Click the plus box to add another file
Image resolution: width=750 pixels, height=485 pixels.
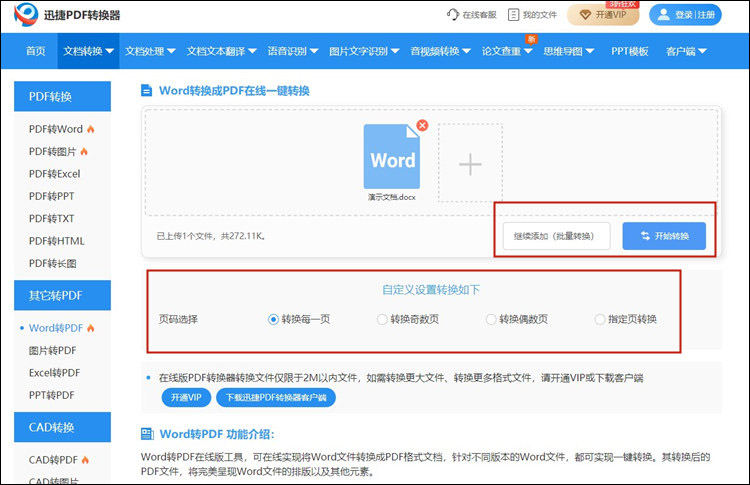pyautogui.click(x=470, y=164)
